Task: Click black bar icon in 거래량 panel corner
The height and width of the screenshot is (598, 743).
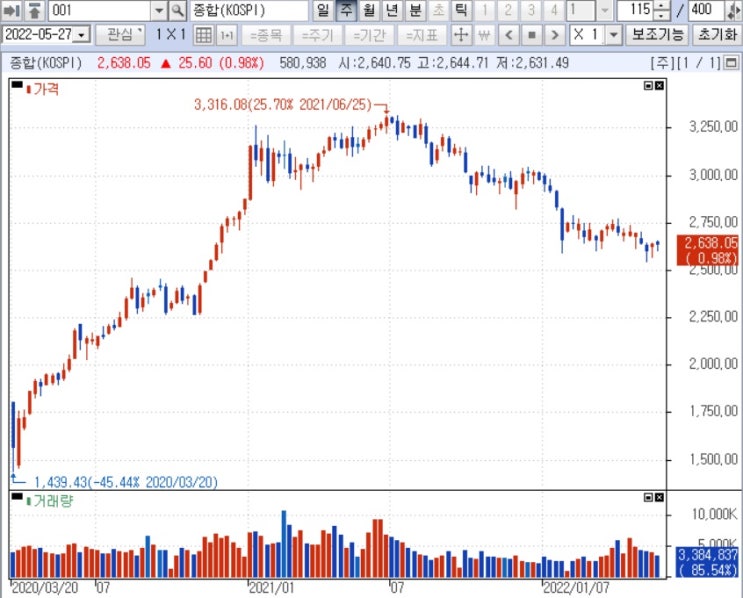Action: pos(17,497)
